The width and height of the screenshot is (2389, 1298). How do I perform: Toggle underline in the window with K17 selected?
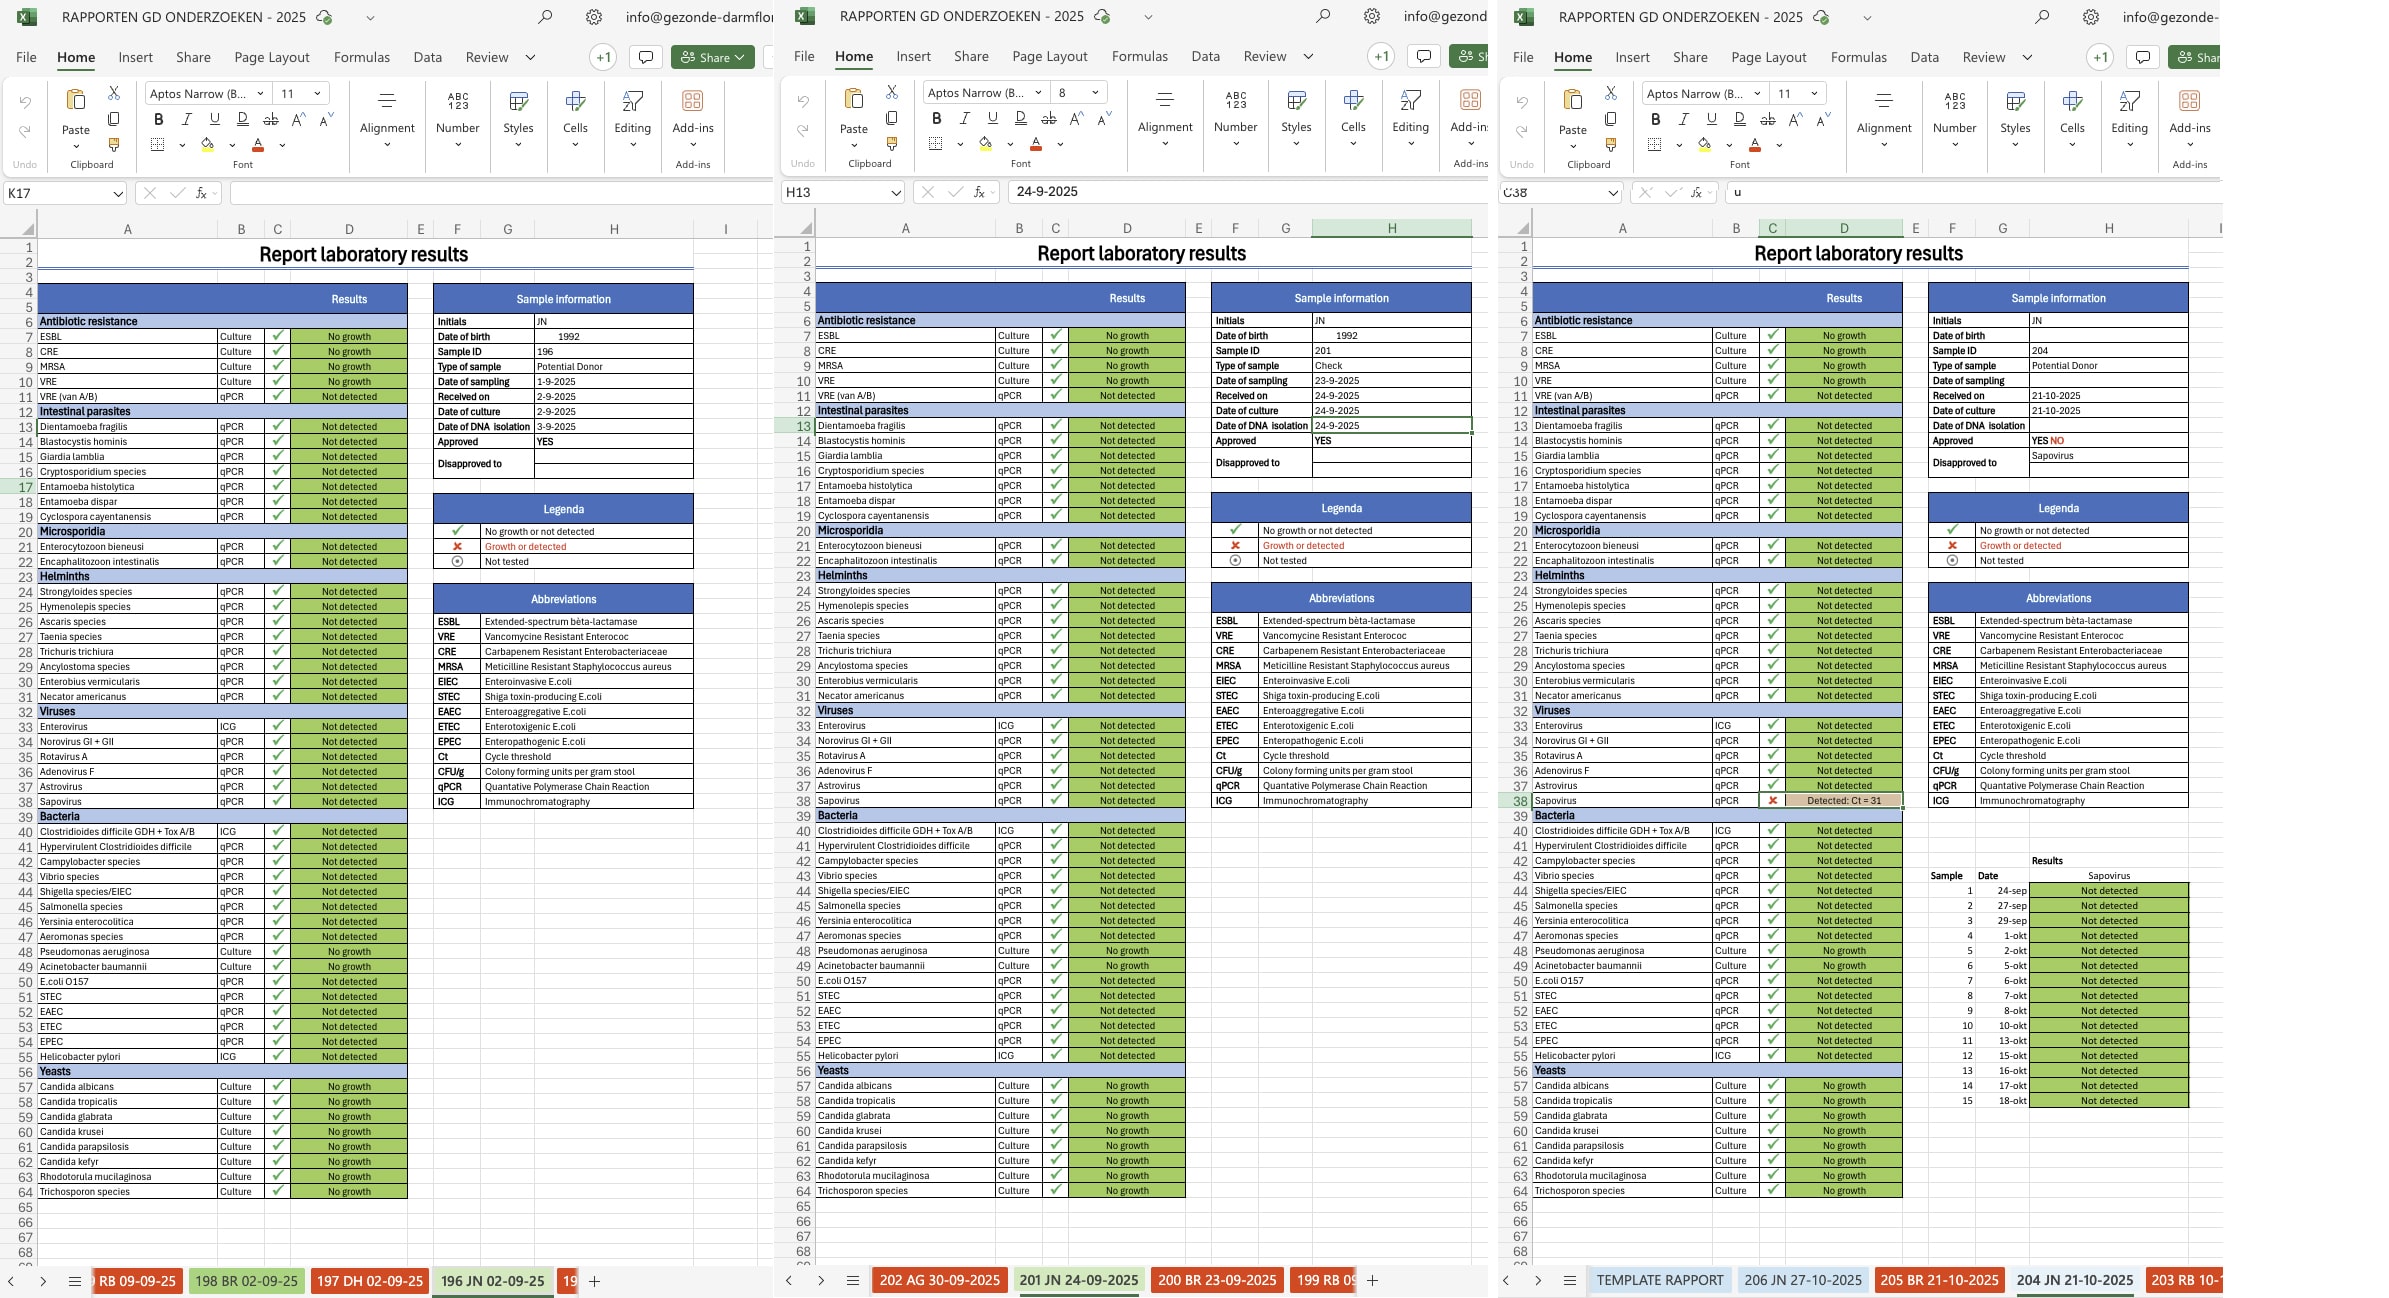point(214,119)
